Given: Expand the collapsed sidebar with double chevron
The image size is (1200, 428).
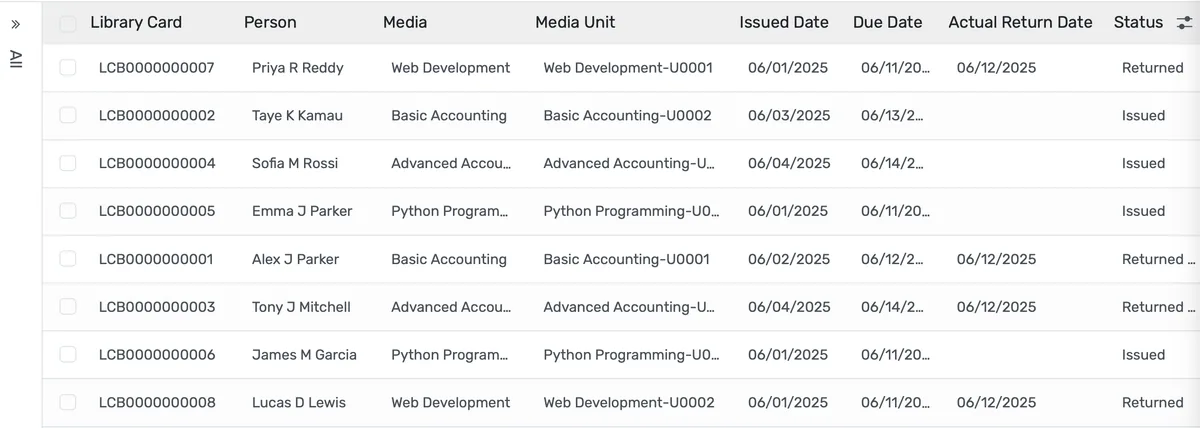Looking at the screenshot, I should [x=16, y=23].
